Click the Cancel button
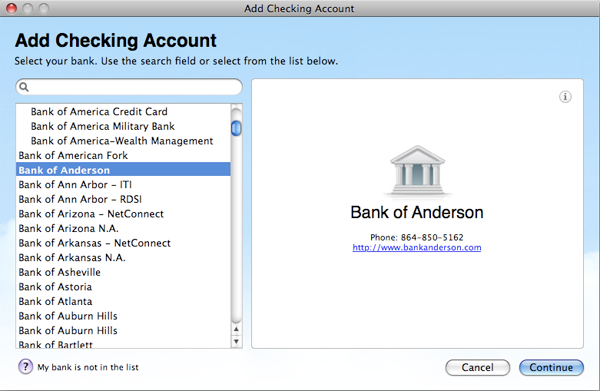Screen dimensions: 600x391 (x=478, y=367)
